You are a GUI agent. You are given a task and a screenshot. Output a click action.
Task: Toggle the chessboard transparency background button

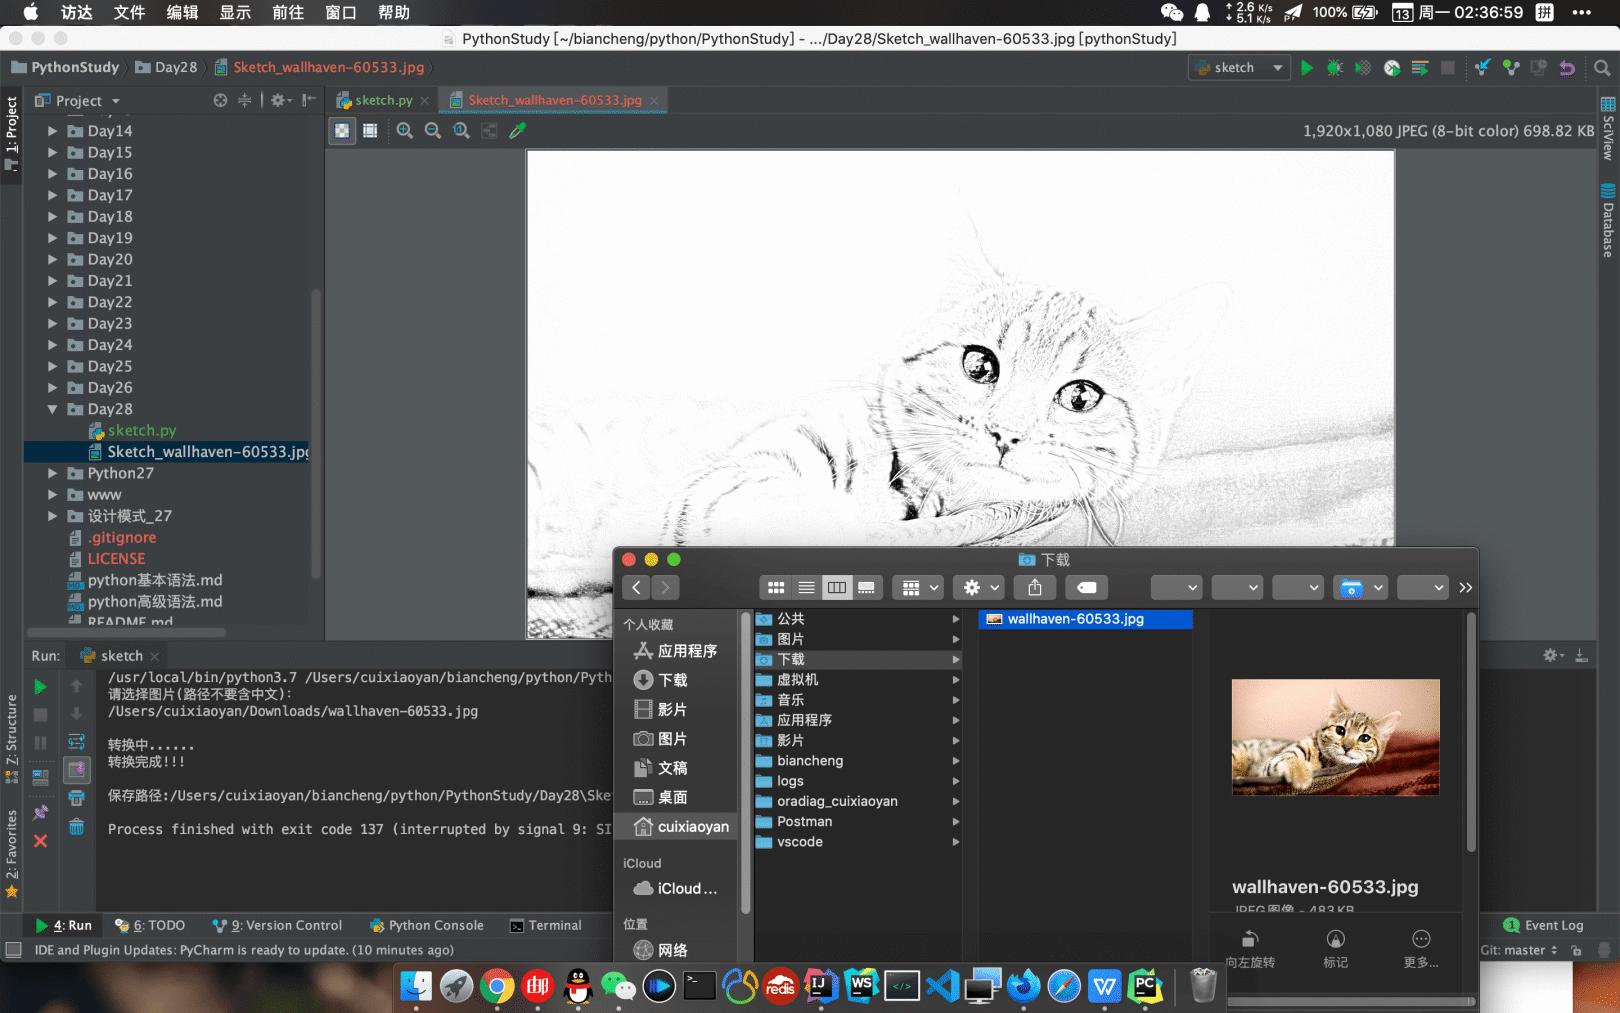(x=342, y=131)
